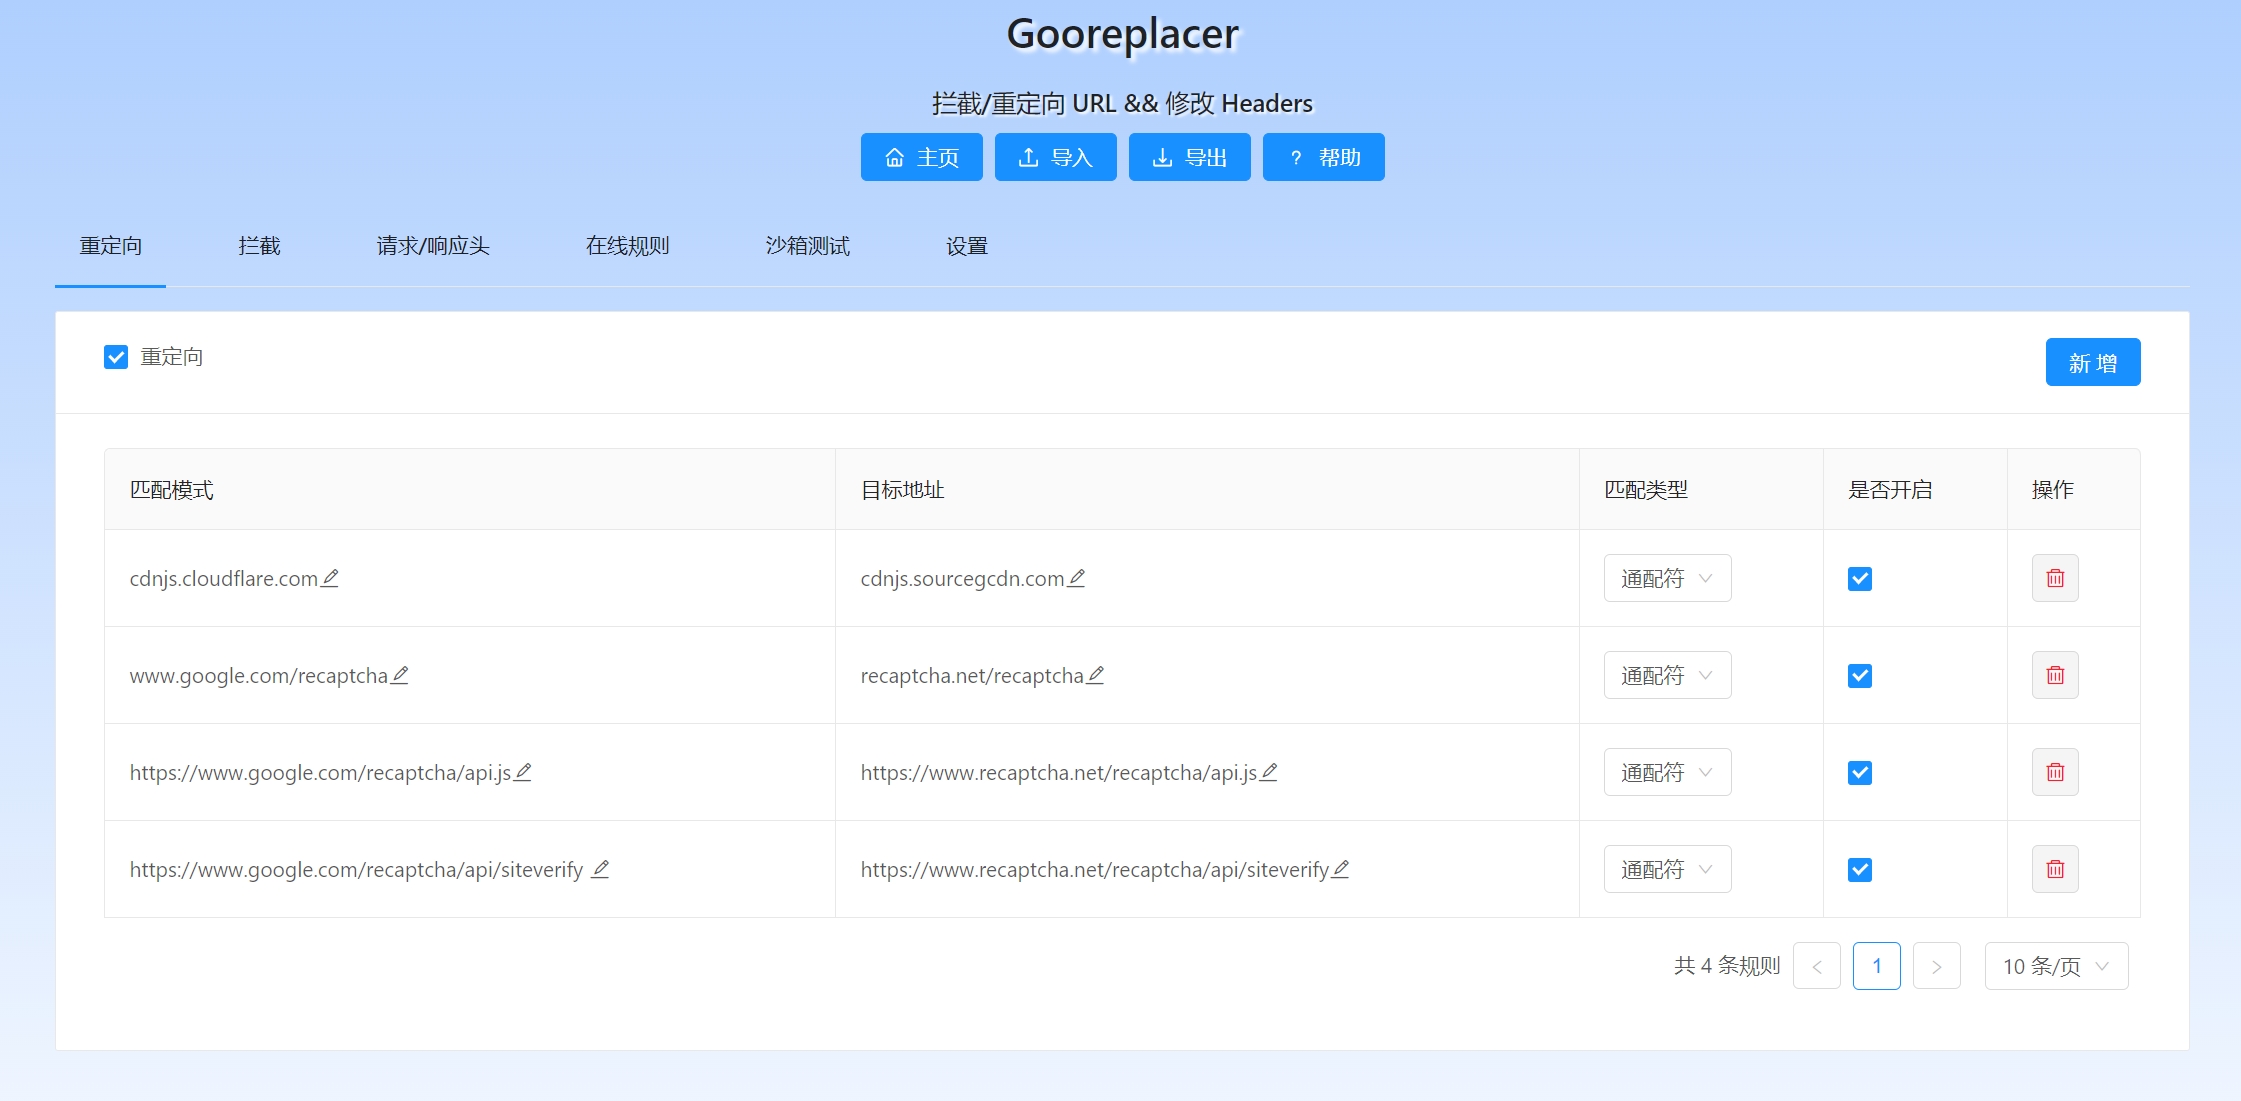The height and width of the screenshot is (1101, 2241).
Task: Edit the recaptcha.net/recaptcha target address
Action: click(1095, 675)
